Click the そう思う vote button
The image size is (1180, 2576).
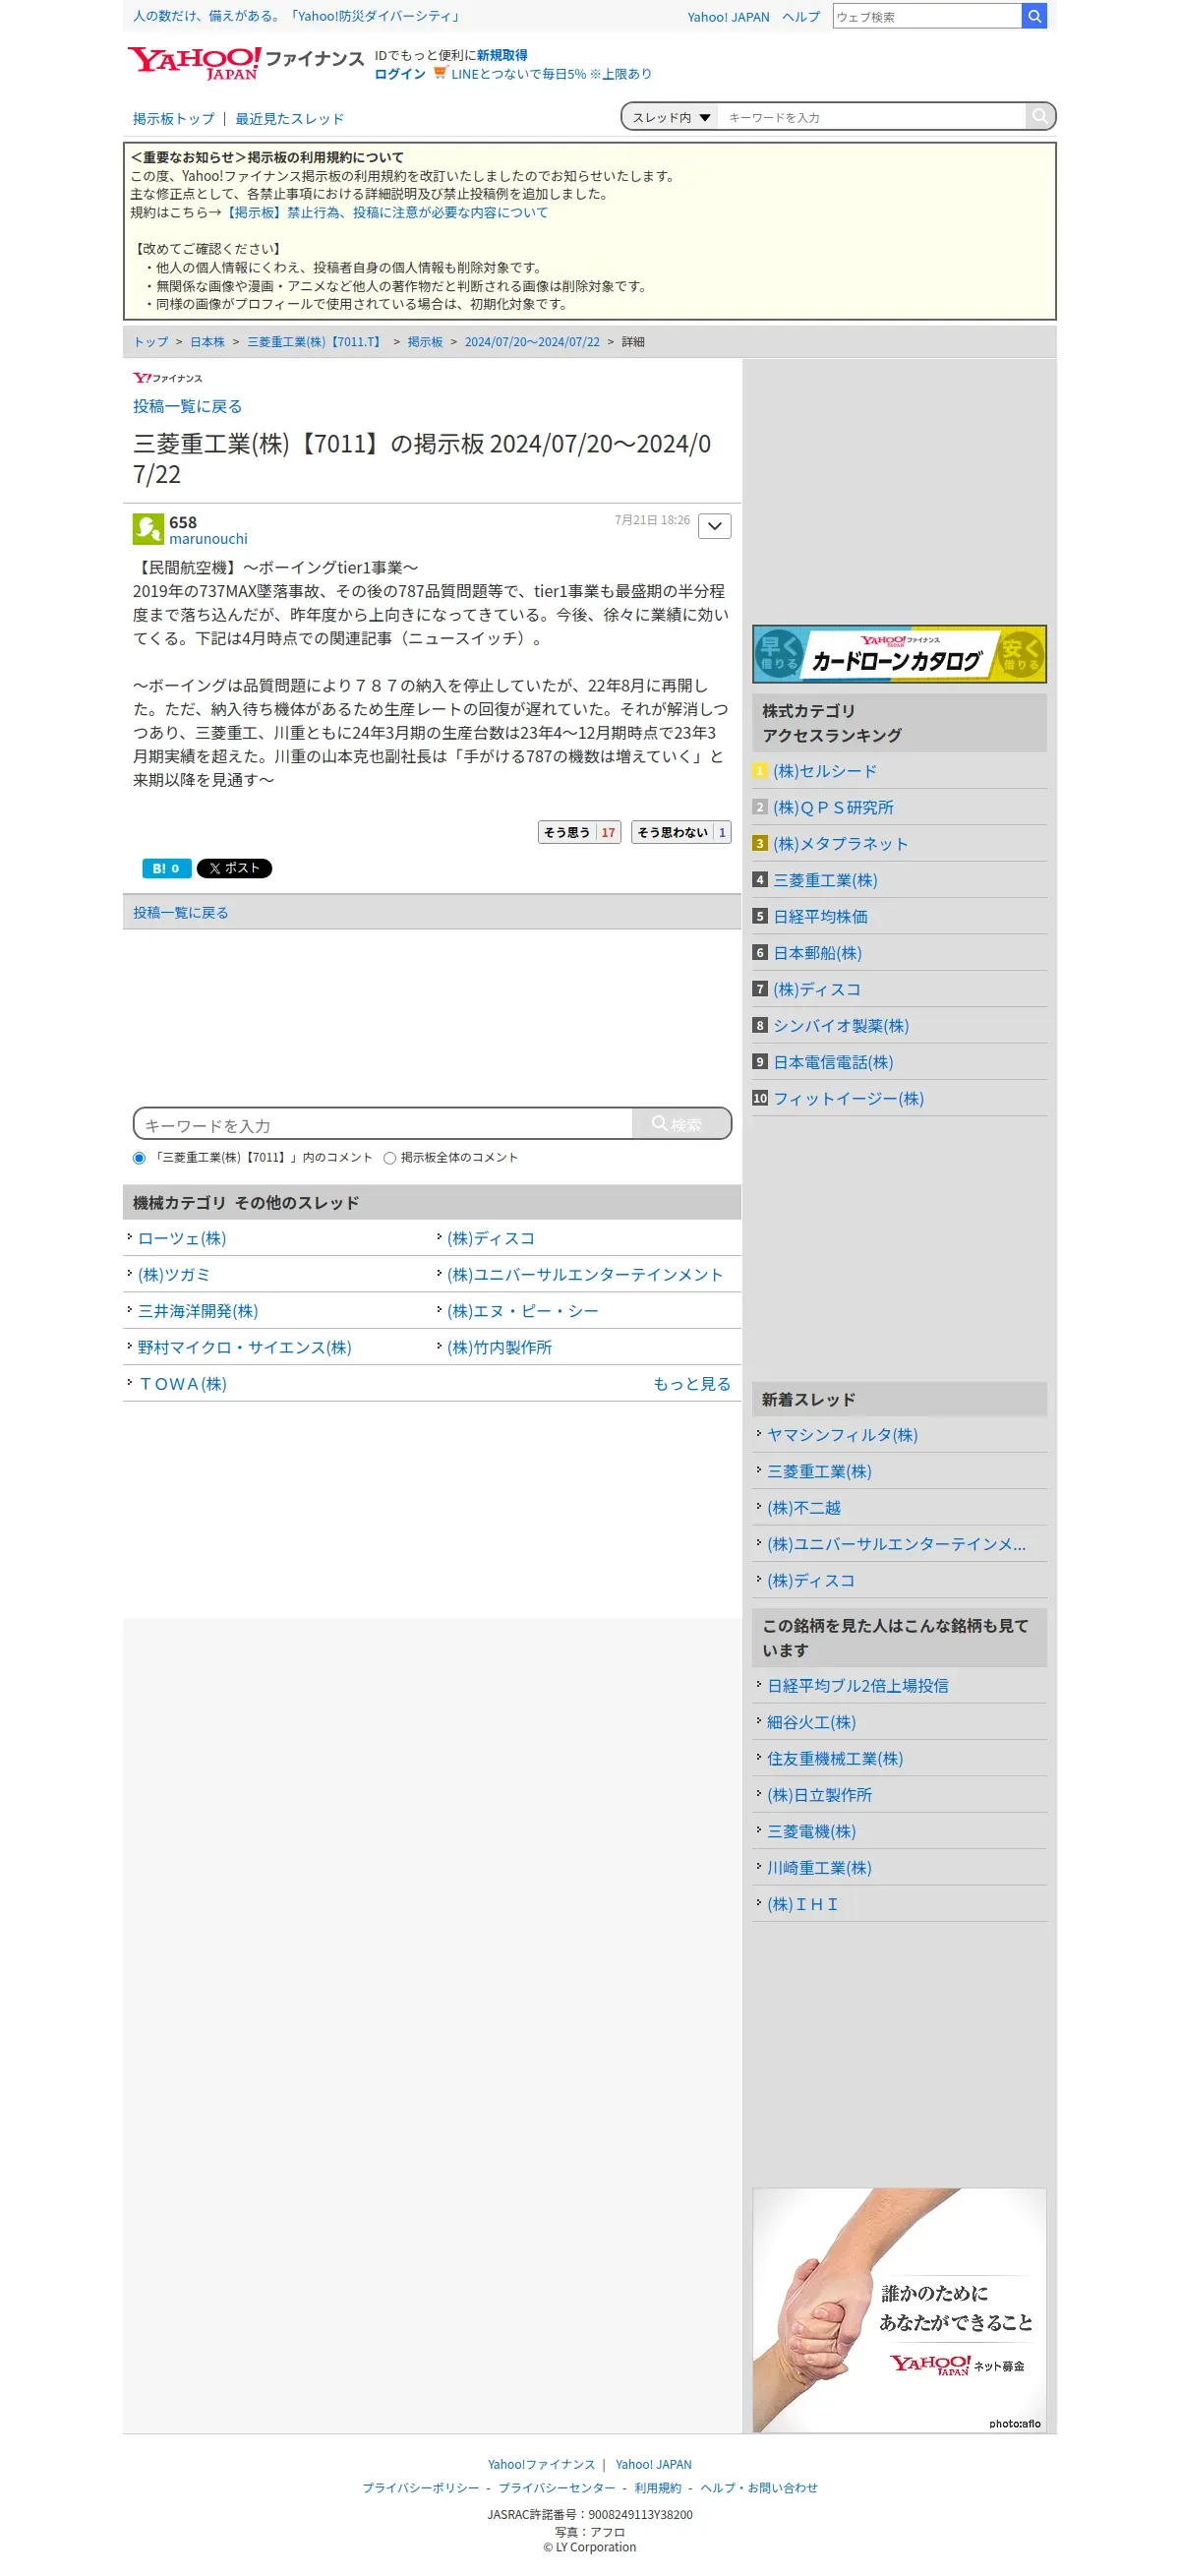click(579, 832)
